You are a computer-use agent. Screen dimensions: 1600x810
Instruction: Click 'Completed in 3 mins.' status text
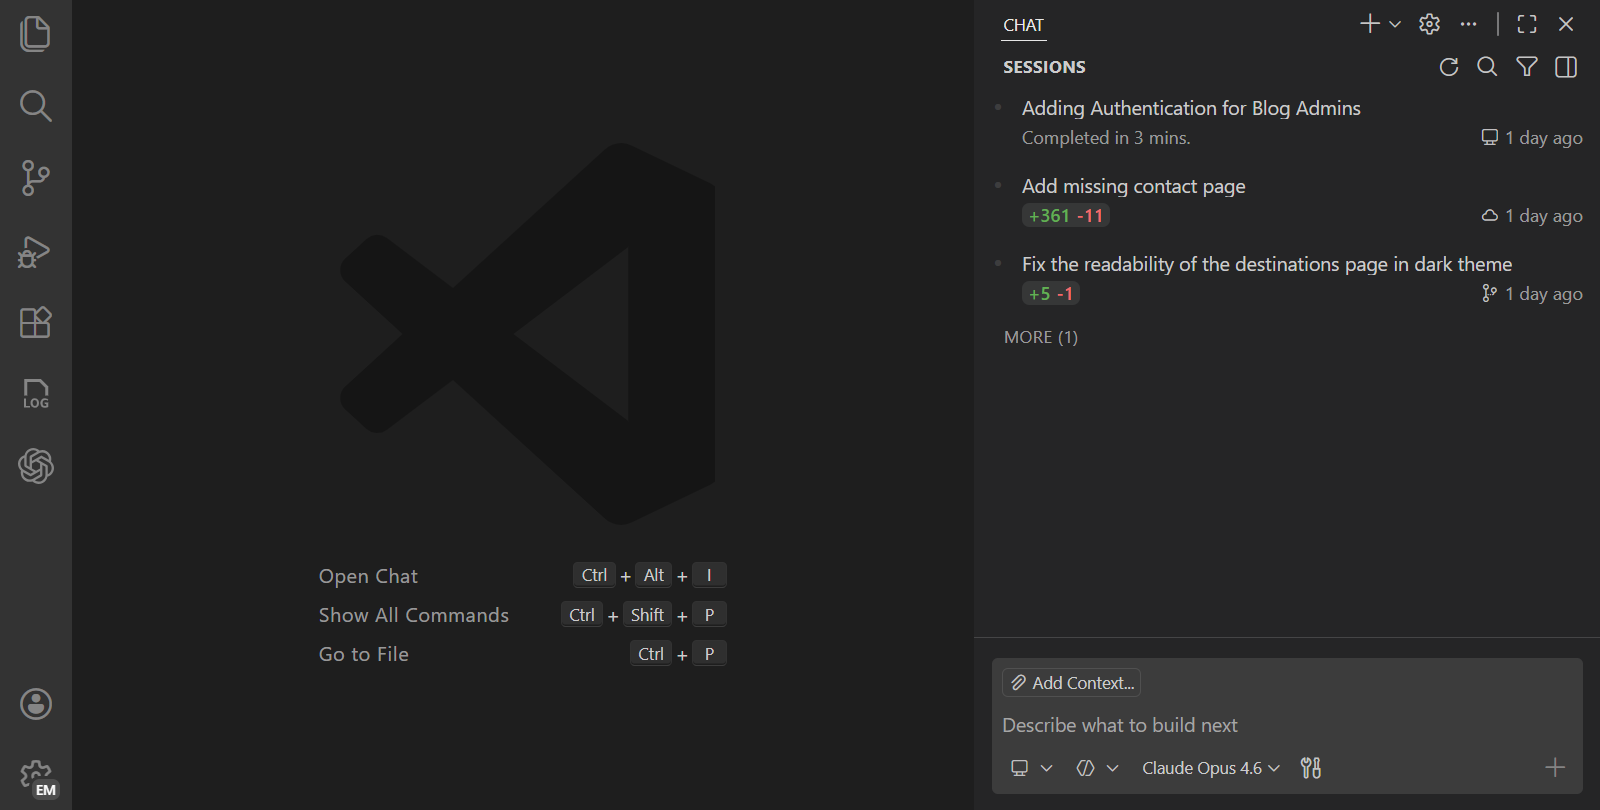pyautogui.click(x=1106, y=138)
